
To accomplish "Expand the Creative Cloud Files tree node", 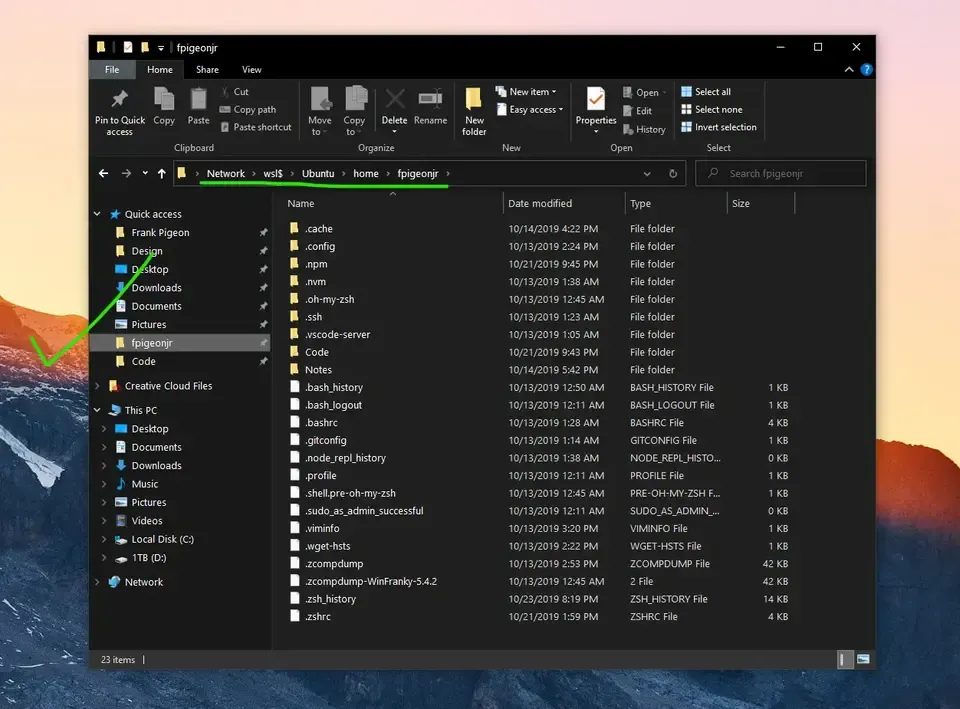I will 98,386.
